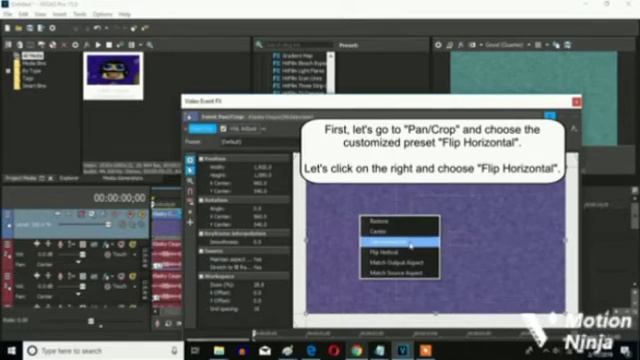Click the Project Media search magnifier icon
This screenshot has height=360, width=640.
point(150,45)
